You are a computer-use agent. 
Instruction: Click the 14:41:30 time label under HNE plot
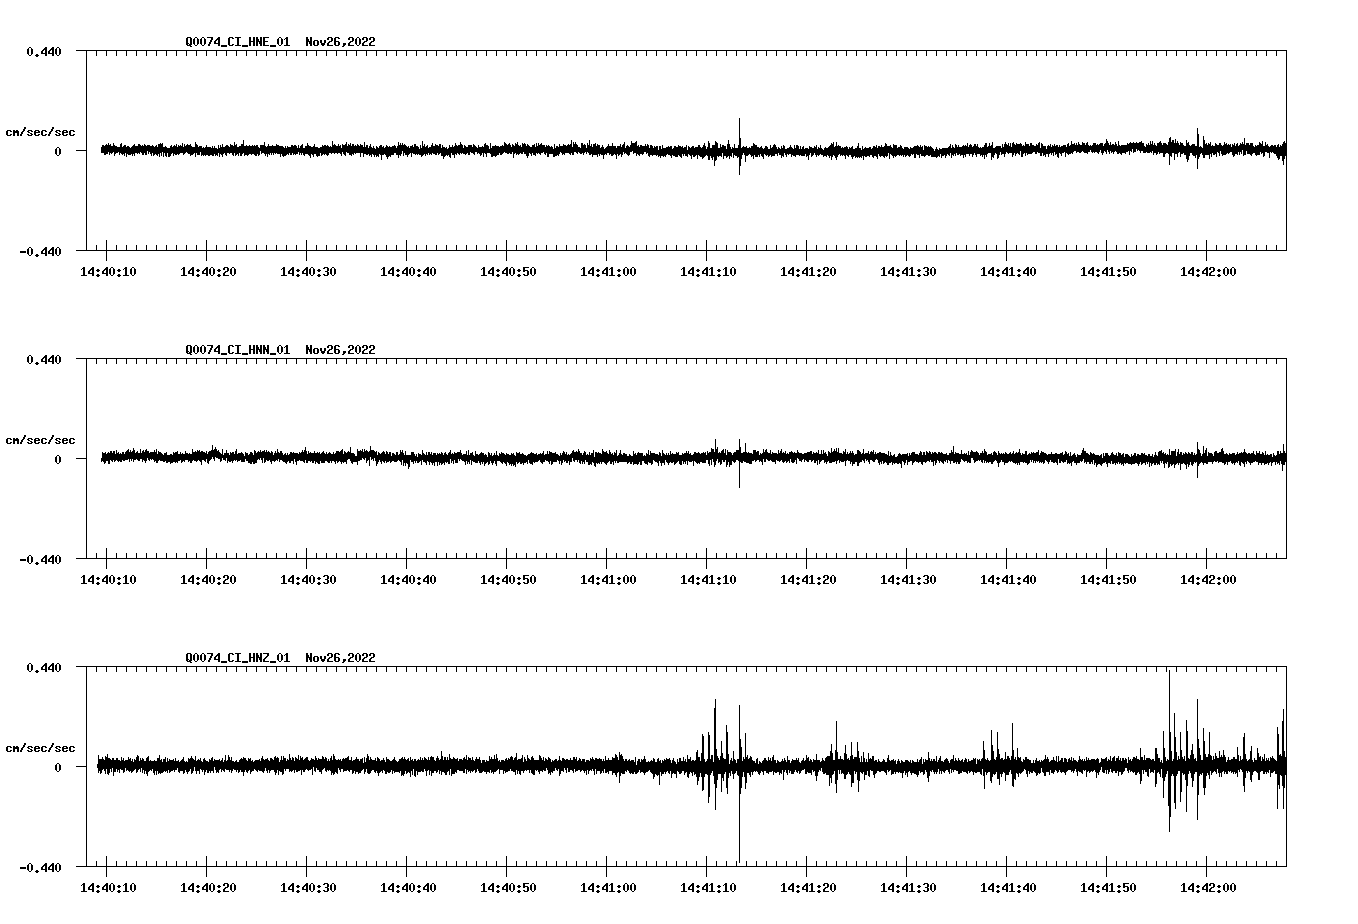click(x=908, y=272)
